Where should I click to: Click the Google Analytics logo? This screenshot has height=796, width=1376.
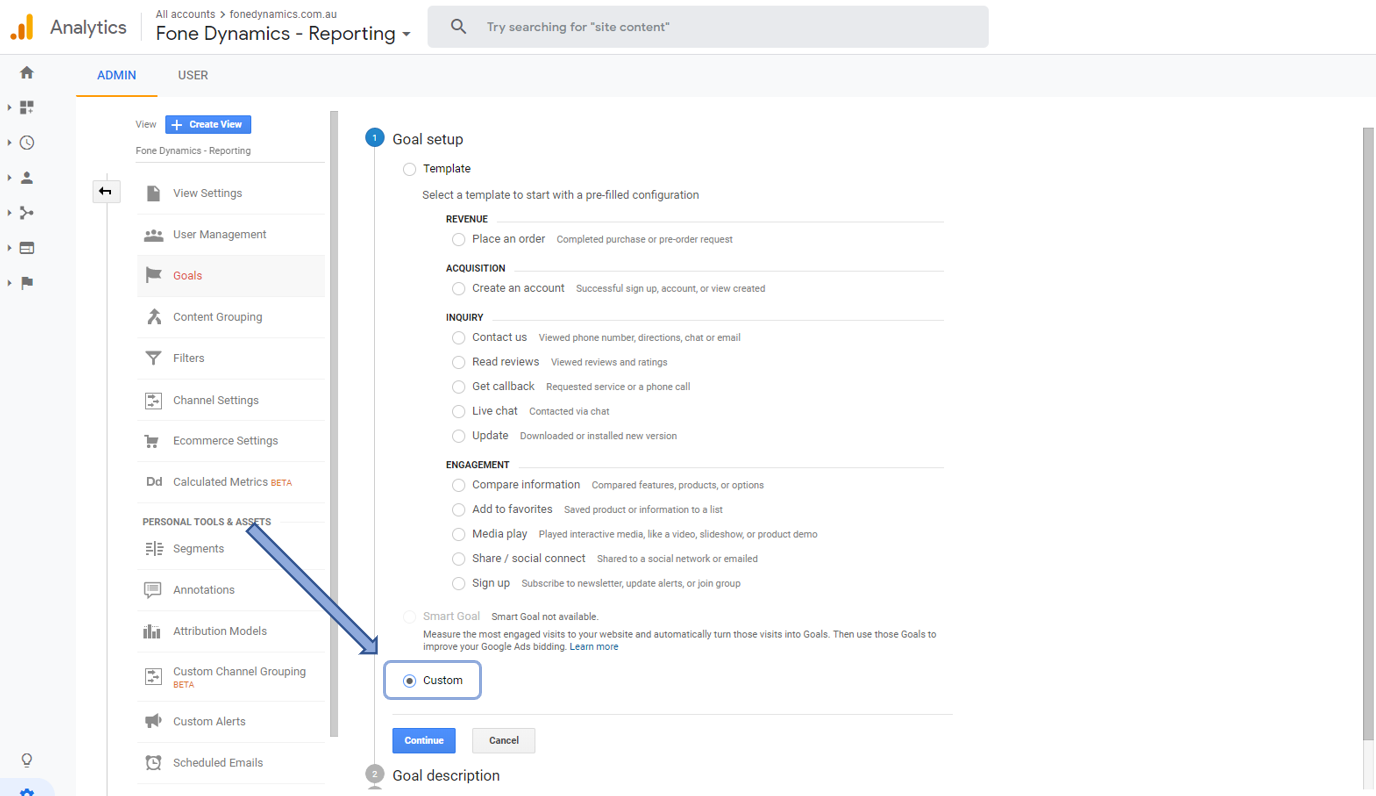pos(22,27)
